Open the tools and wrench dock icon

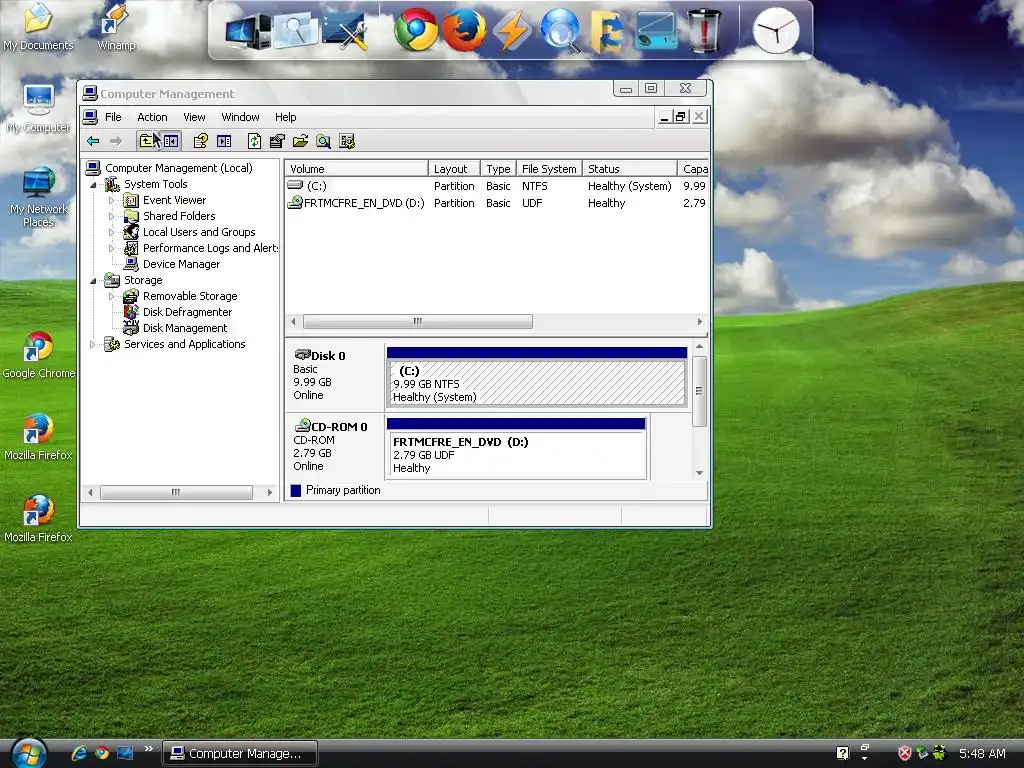(345, 31)
